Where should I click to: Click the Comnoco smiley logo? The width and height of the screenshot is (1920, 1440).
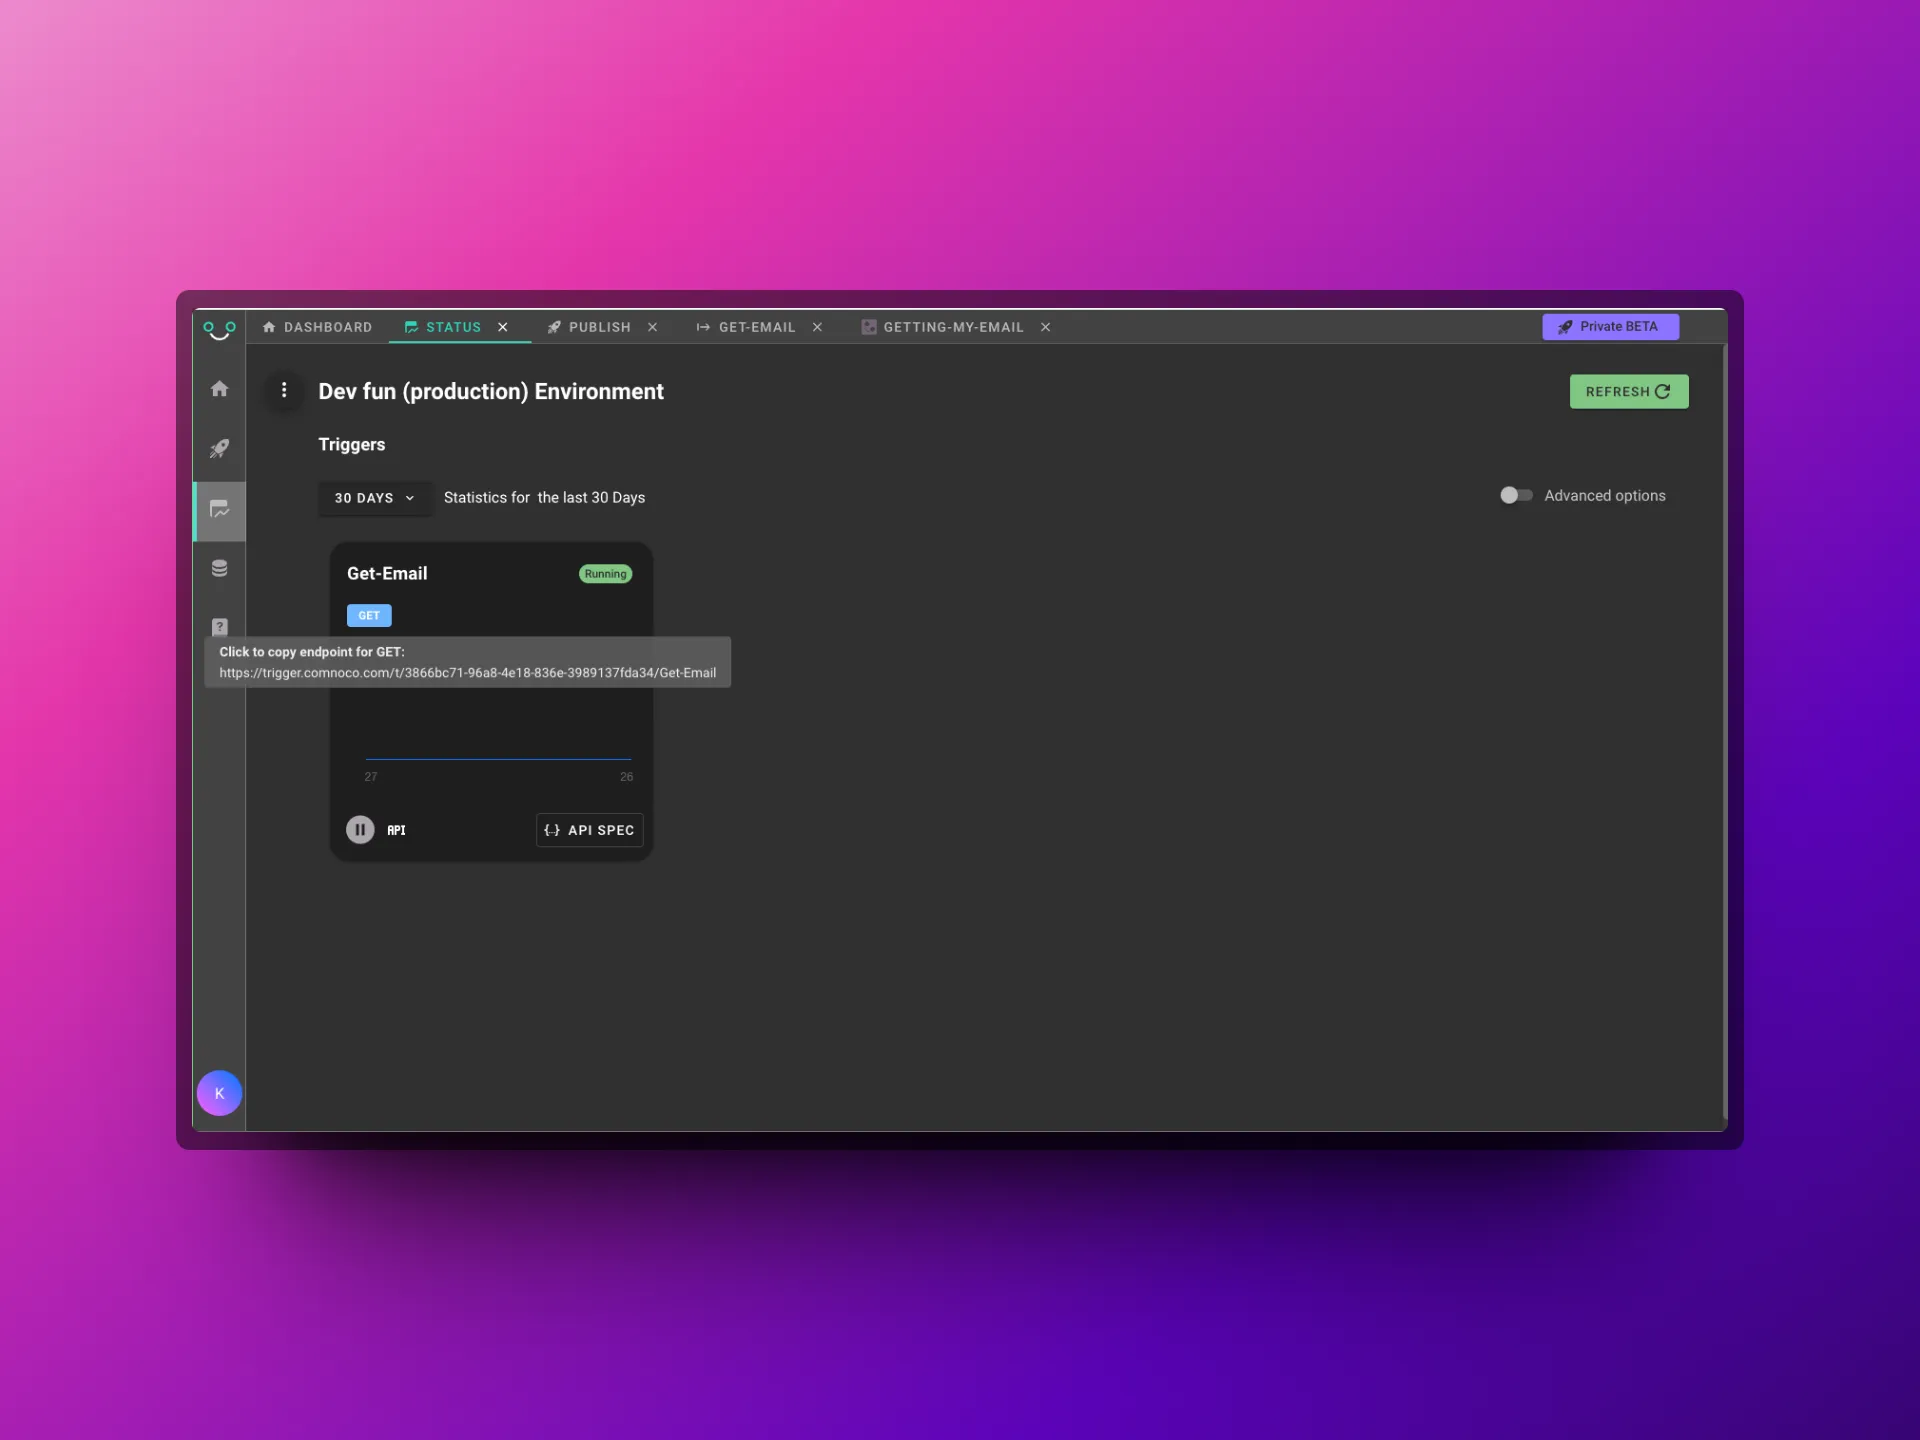[219, 329]
